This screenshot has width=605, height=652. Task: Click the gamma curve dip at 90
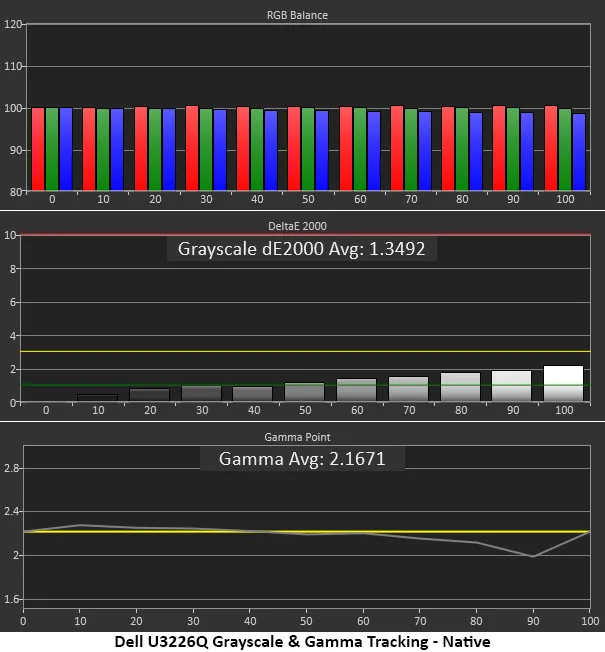(533, 556)
